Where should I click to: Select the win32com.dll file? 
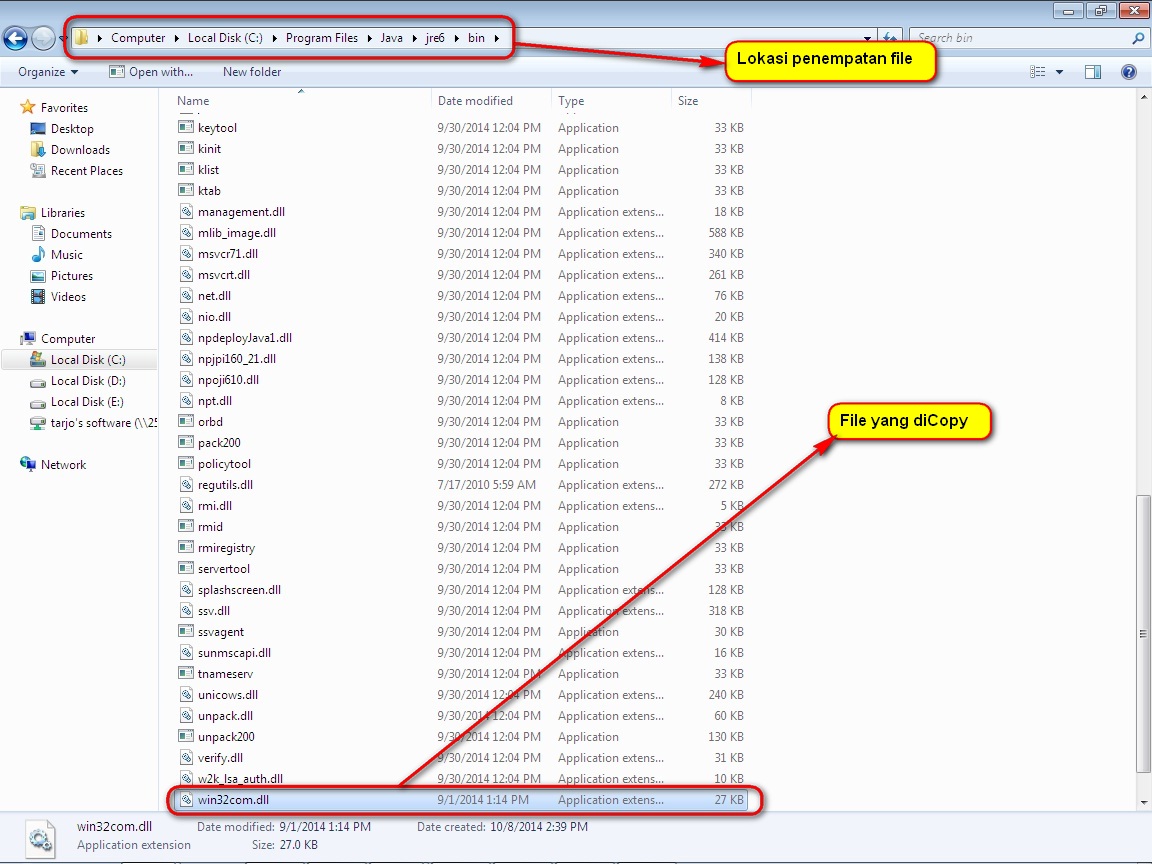[x=233, y=800]
